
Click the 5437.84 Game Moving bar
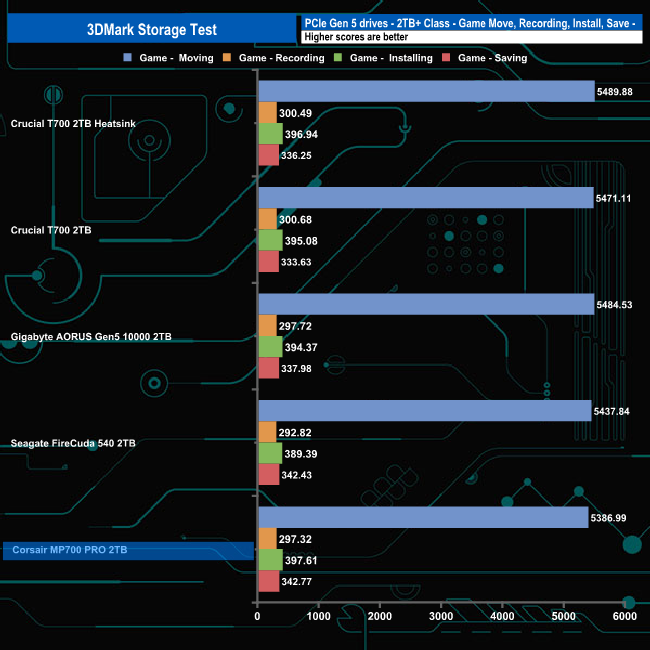pyautogui.click(x=425, y=411)
